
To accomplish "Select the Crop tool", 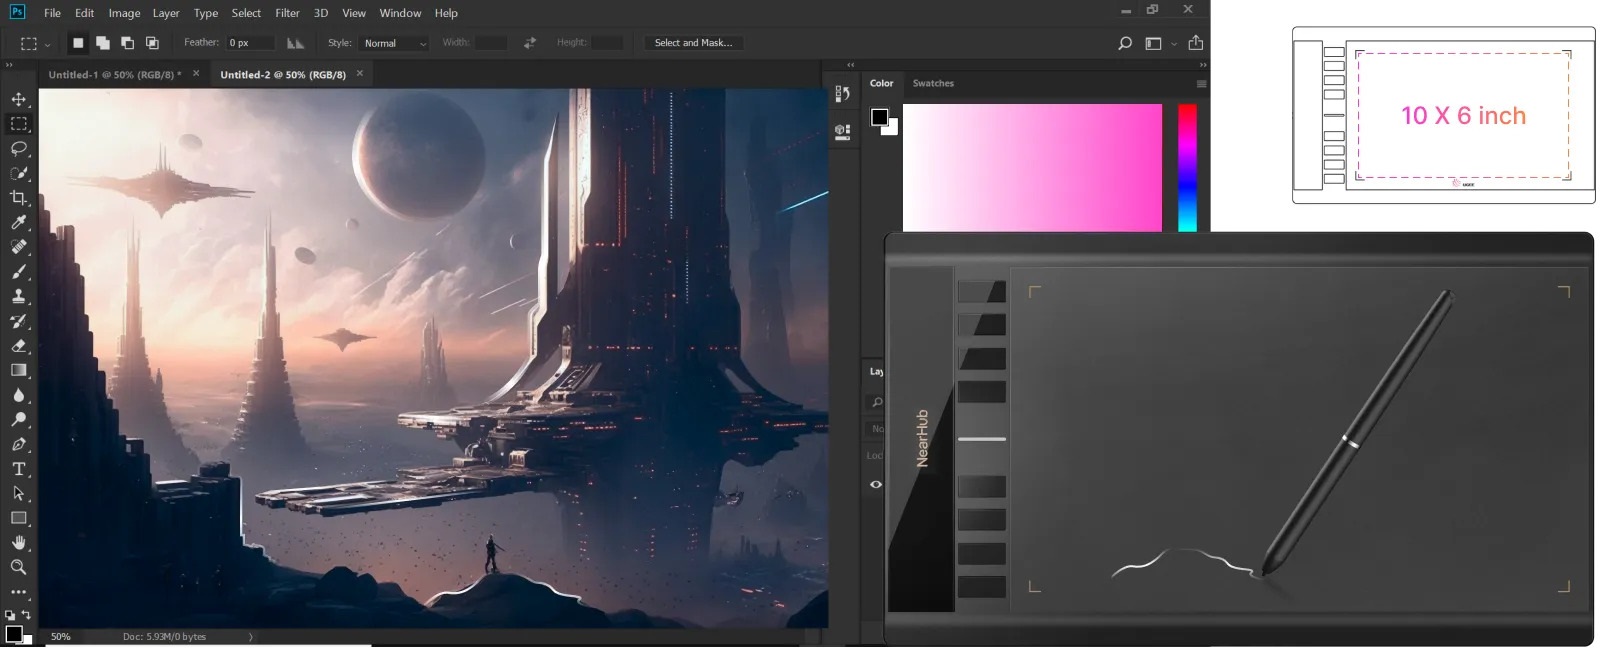I will 18,198.
